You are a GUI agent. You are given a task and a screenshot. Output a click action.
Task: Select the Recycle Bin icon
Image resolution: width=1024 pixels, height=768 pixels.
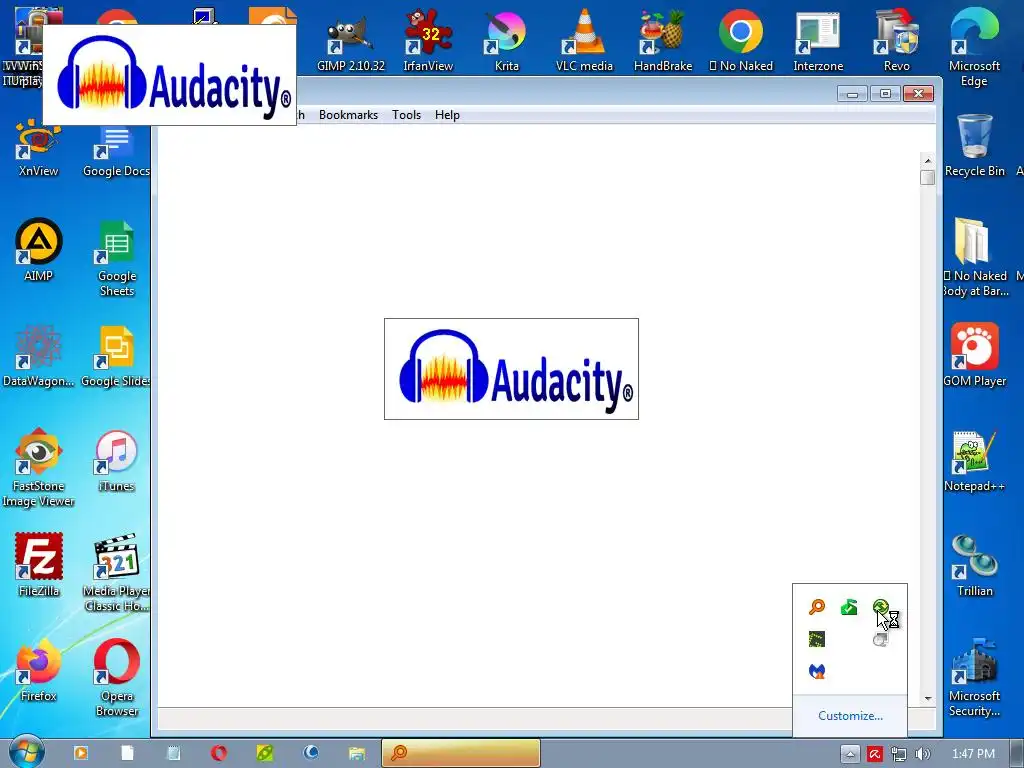(x=974, y=145)
